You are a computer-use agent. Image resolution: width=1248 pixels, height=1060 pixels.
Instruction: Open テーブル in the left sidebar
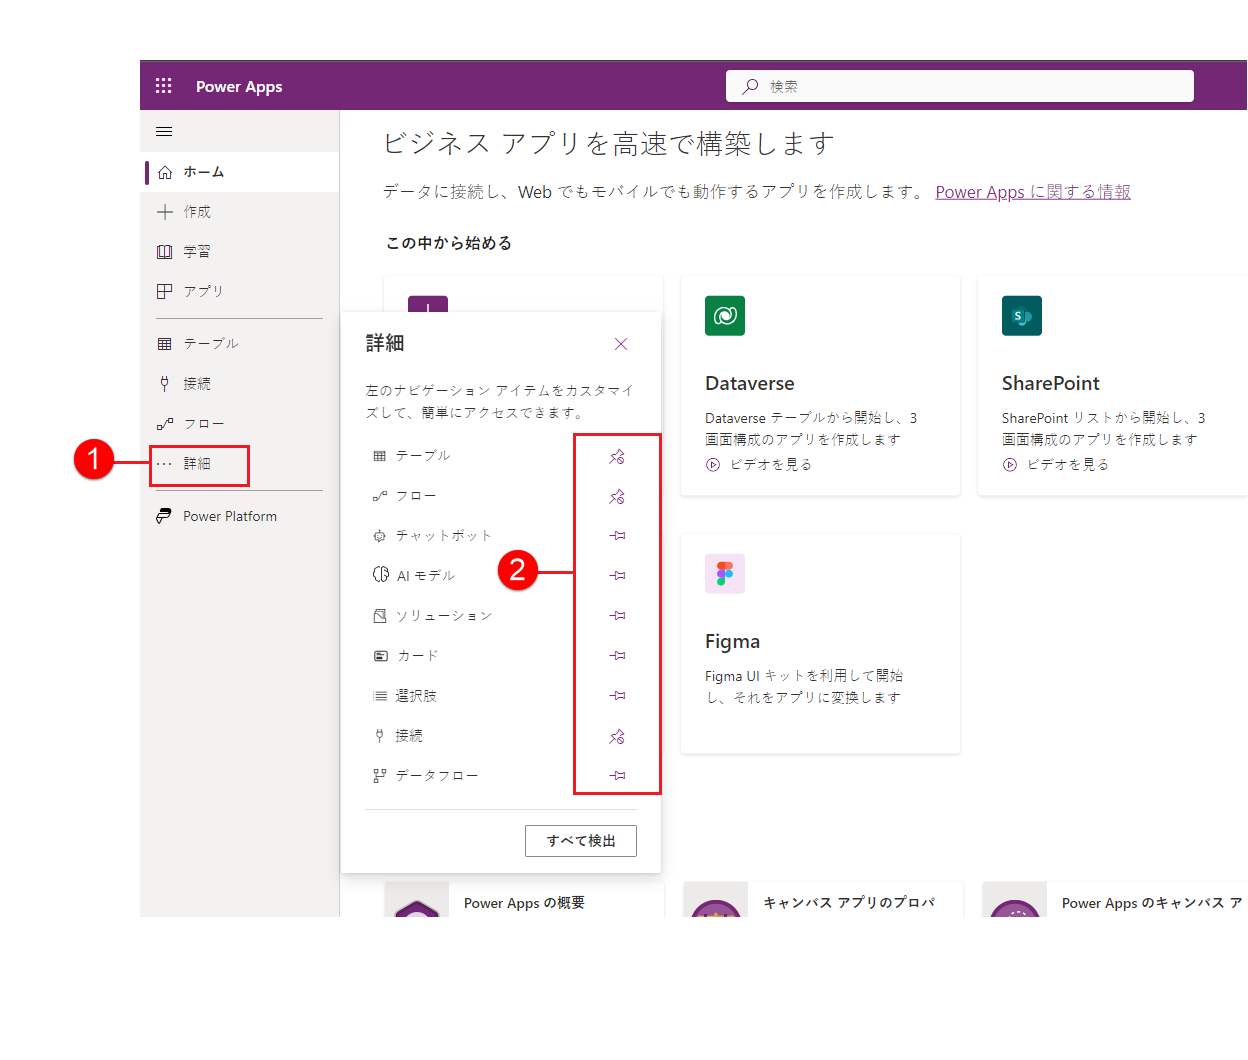tap(240, 343)
